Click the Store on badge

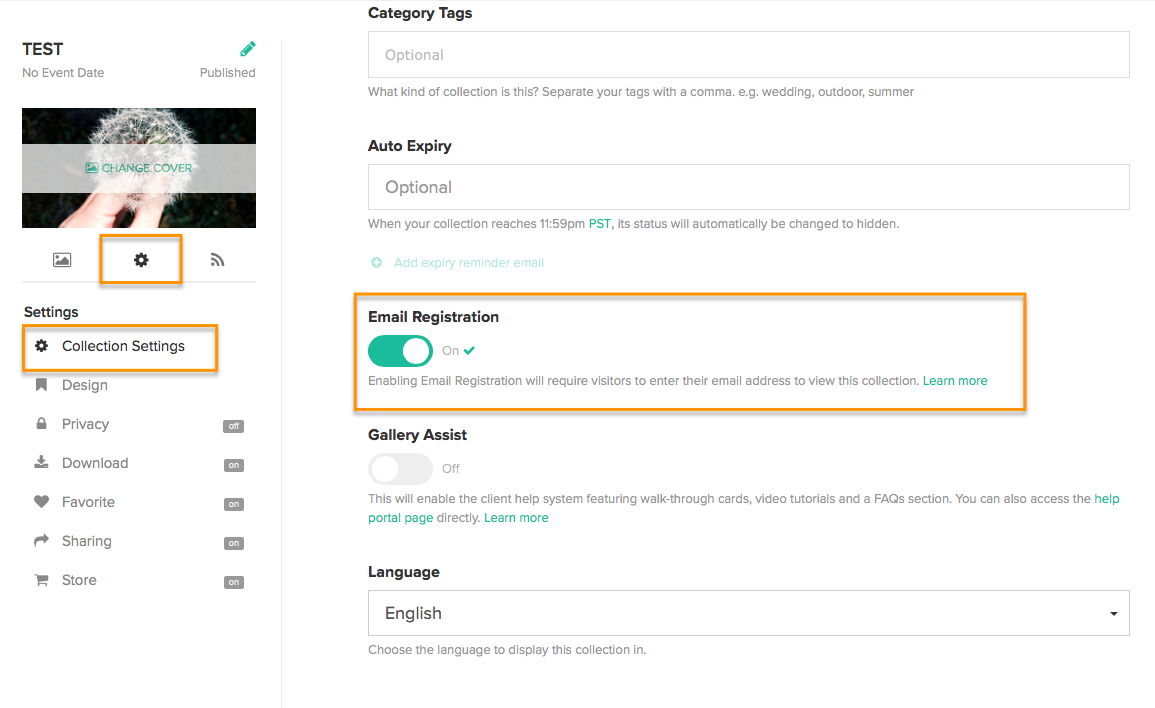click(234, 582)
